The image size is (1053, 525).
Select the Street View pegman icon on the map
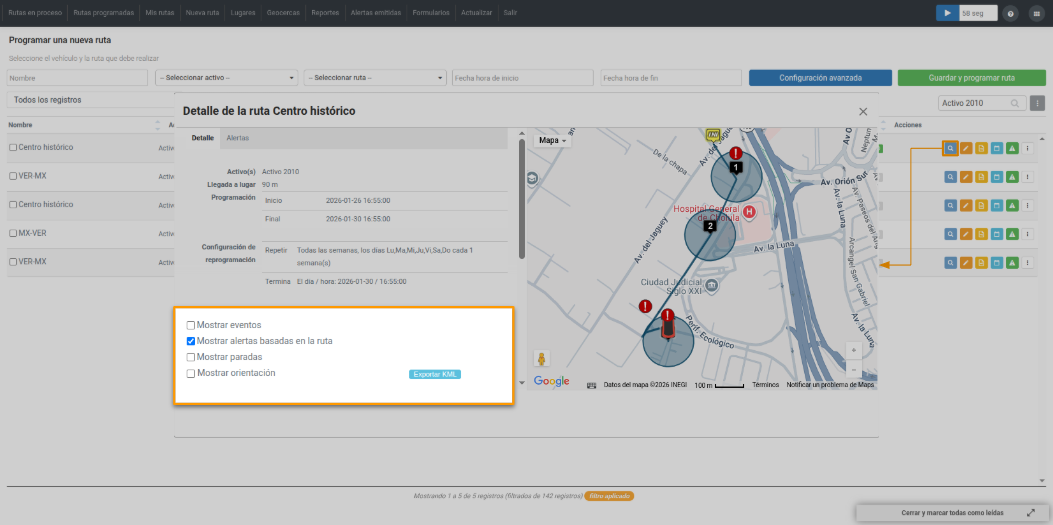(x=543, y=359)
